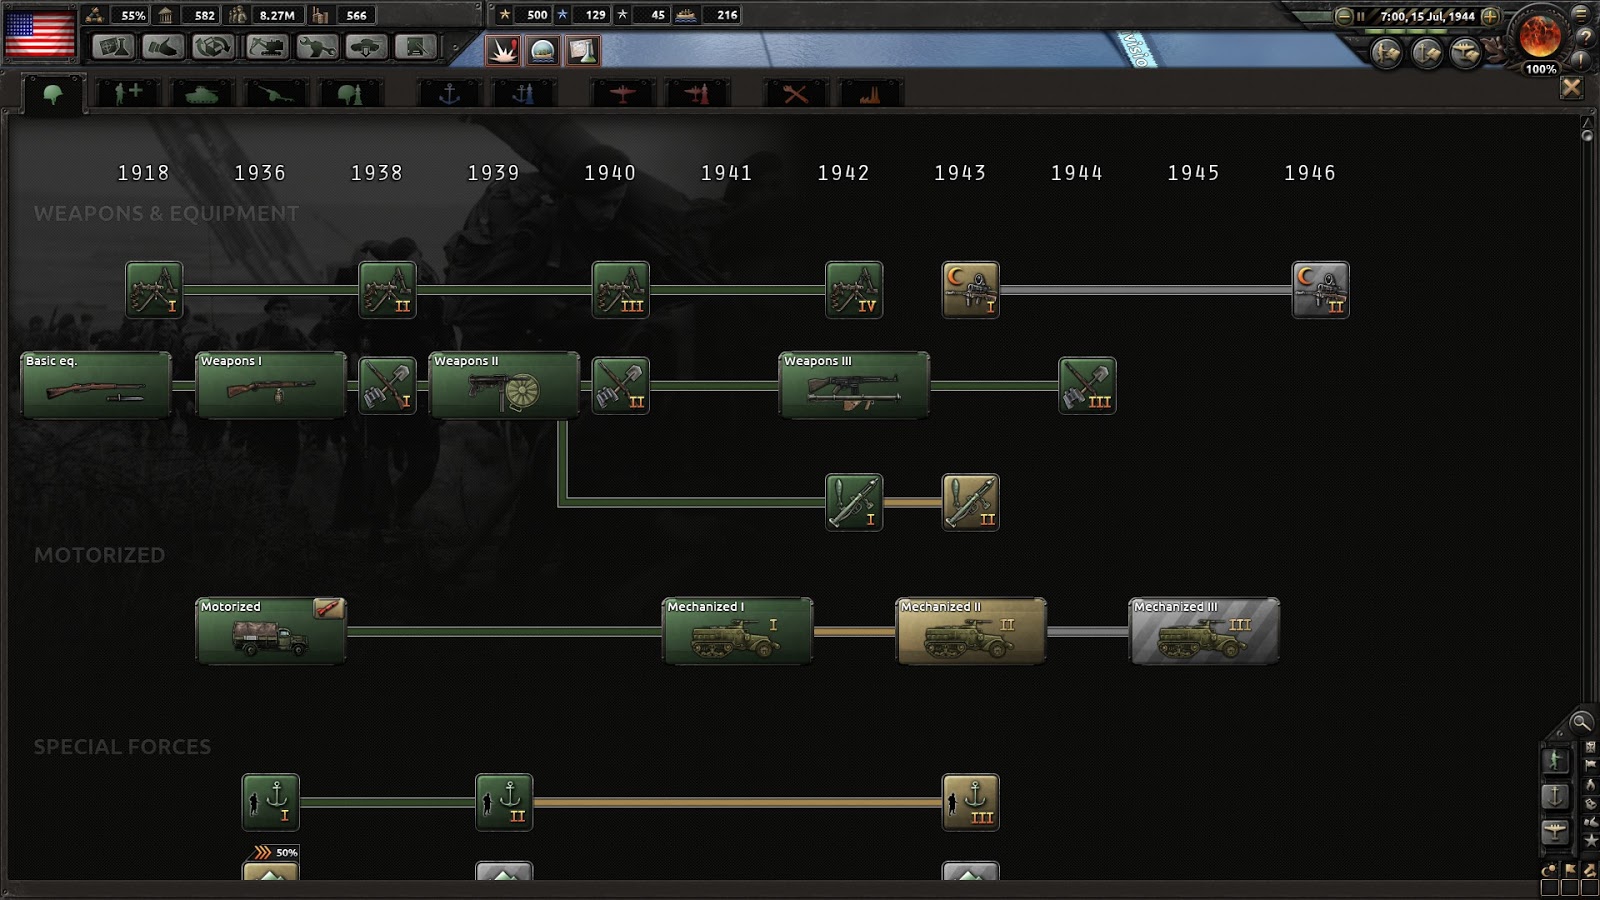
Task: Research Infantry Anti-Tank rocket II
Action: tap(970, 502)
